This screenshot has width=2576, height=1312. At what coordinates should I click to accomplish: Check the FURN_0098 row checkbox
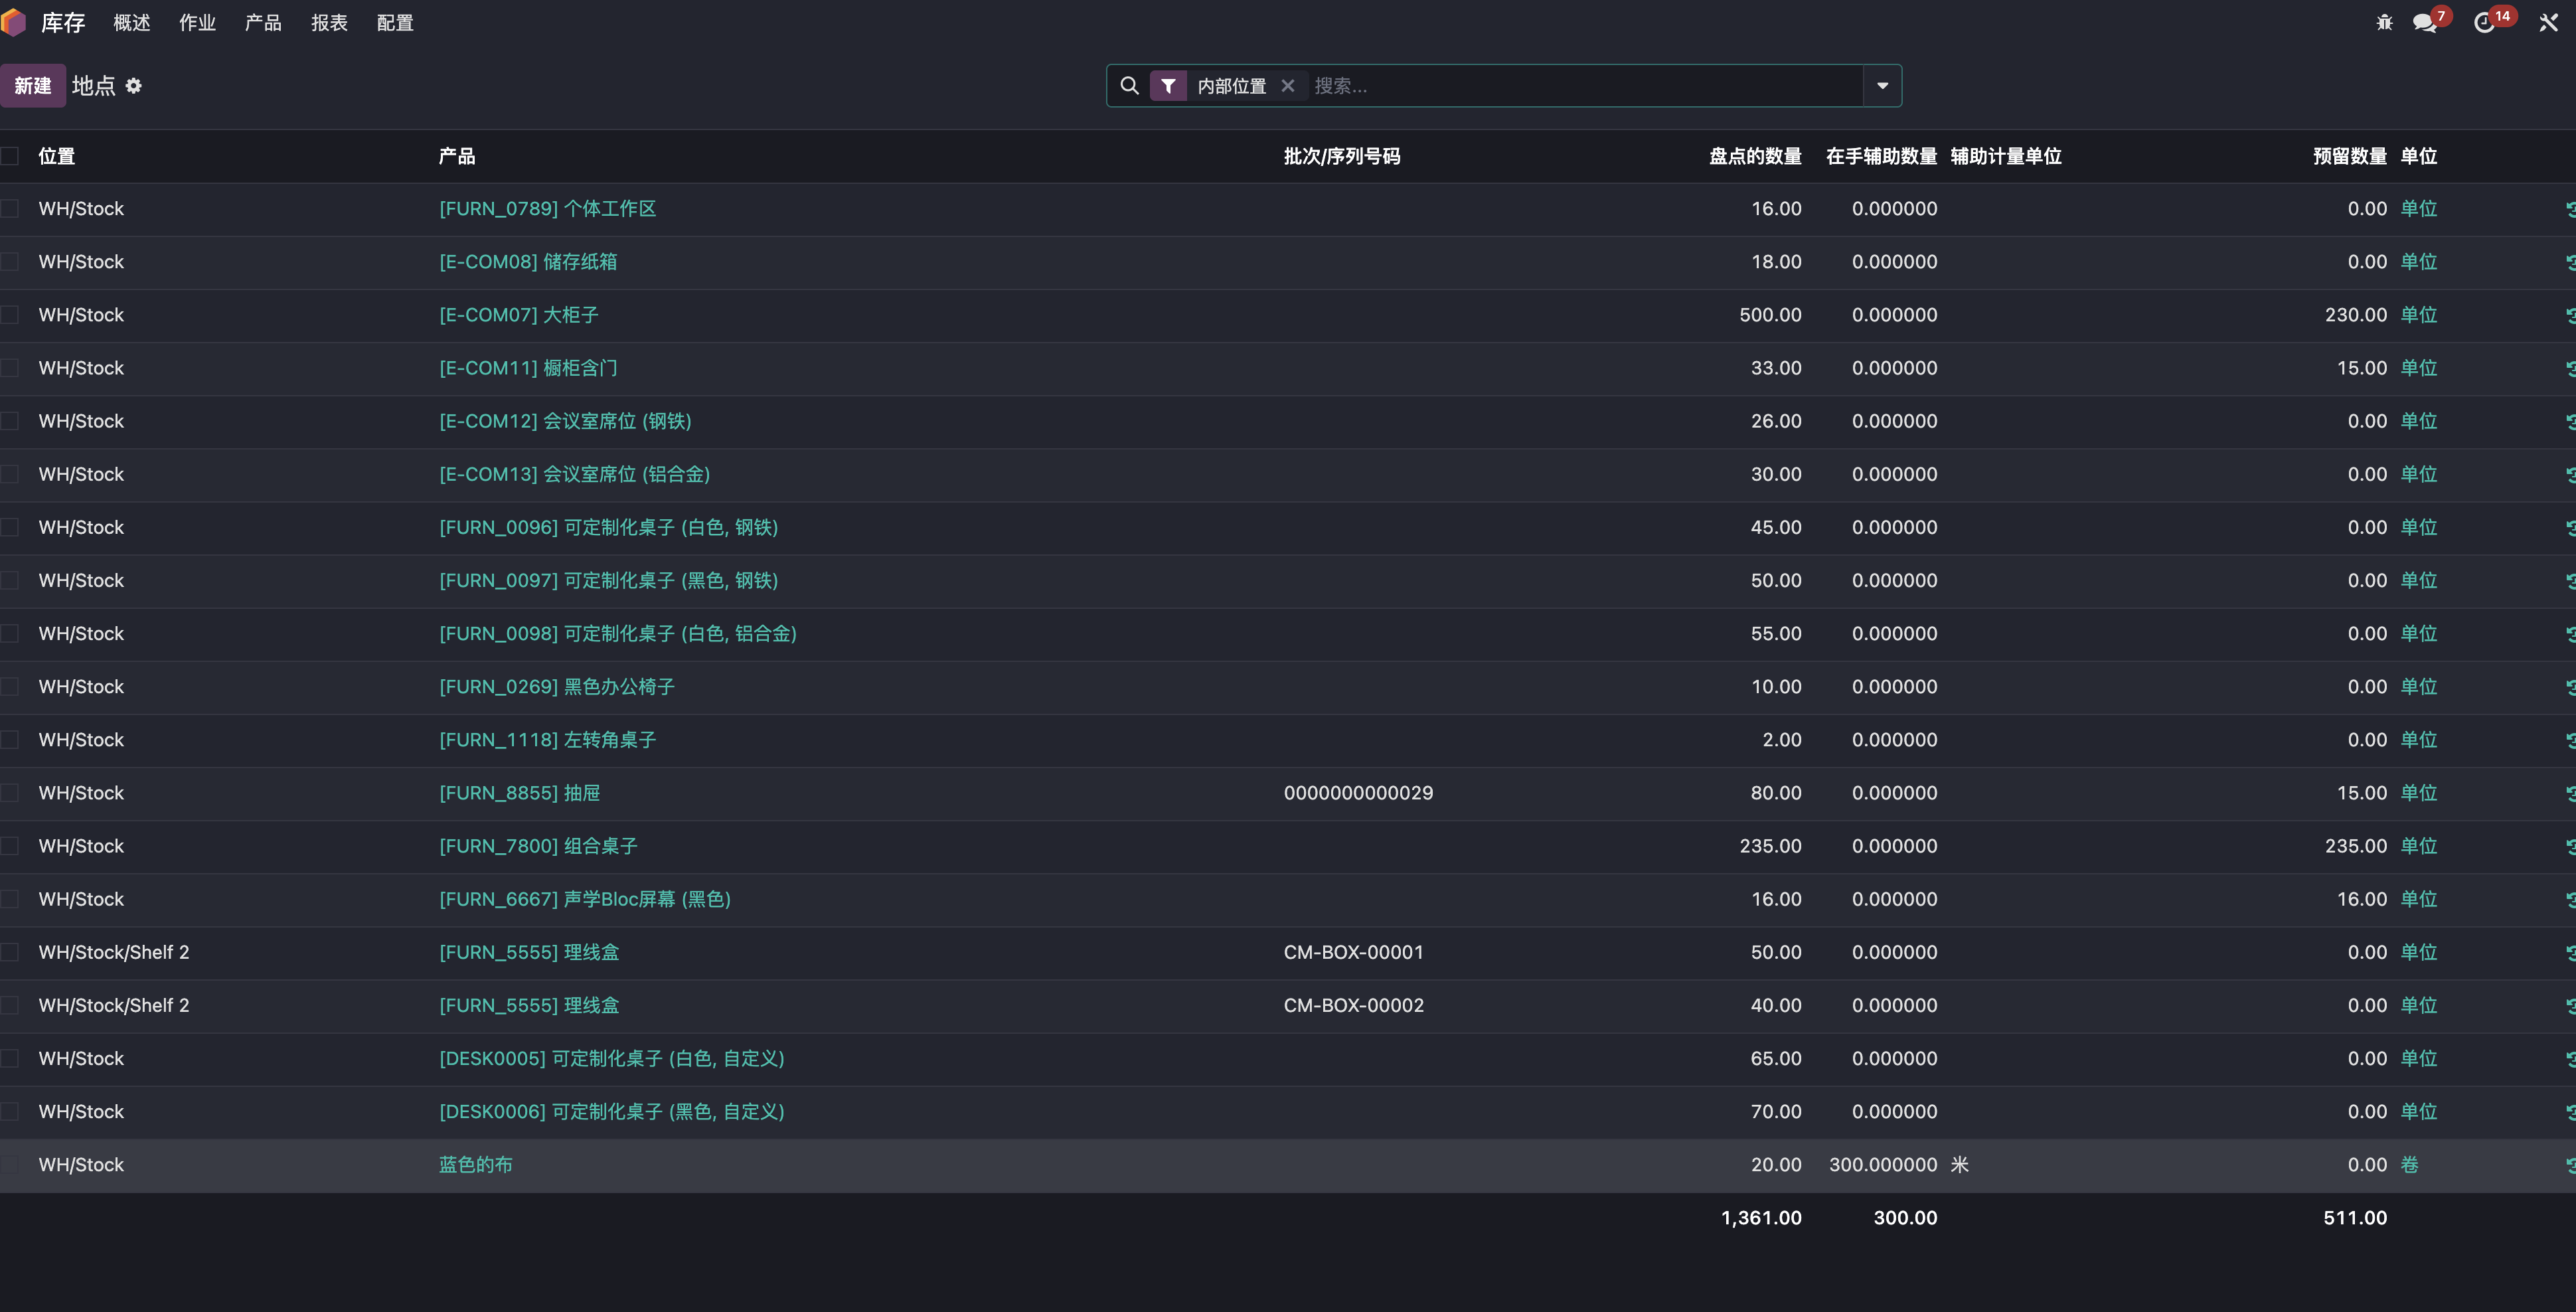pos(10,633)
